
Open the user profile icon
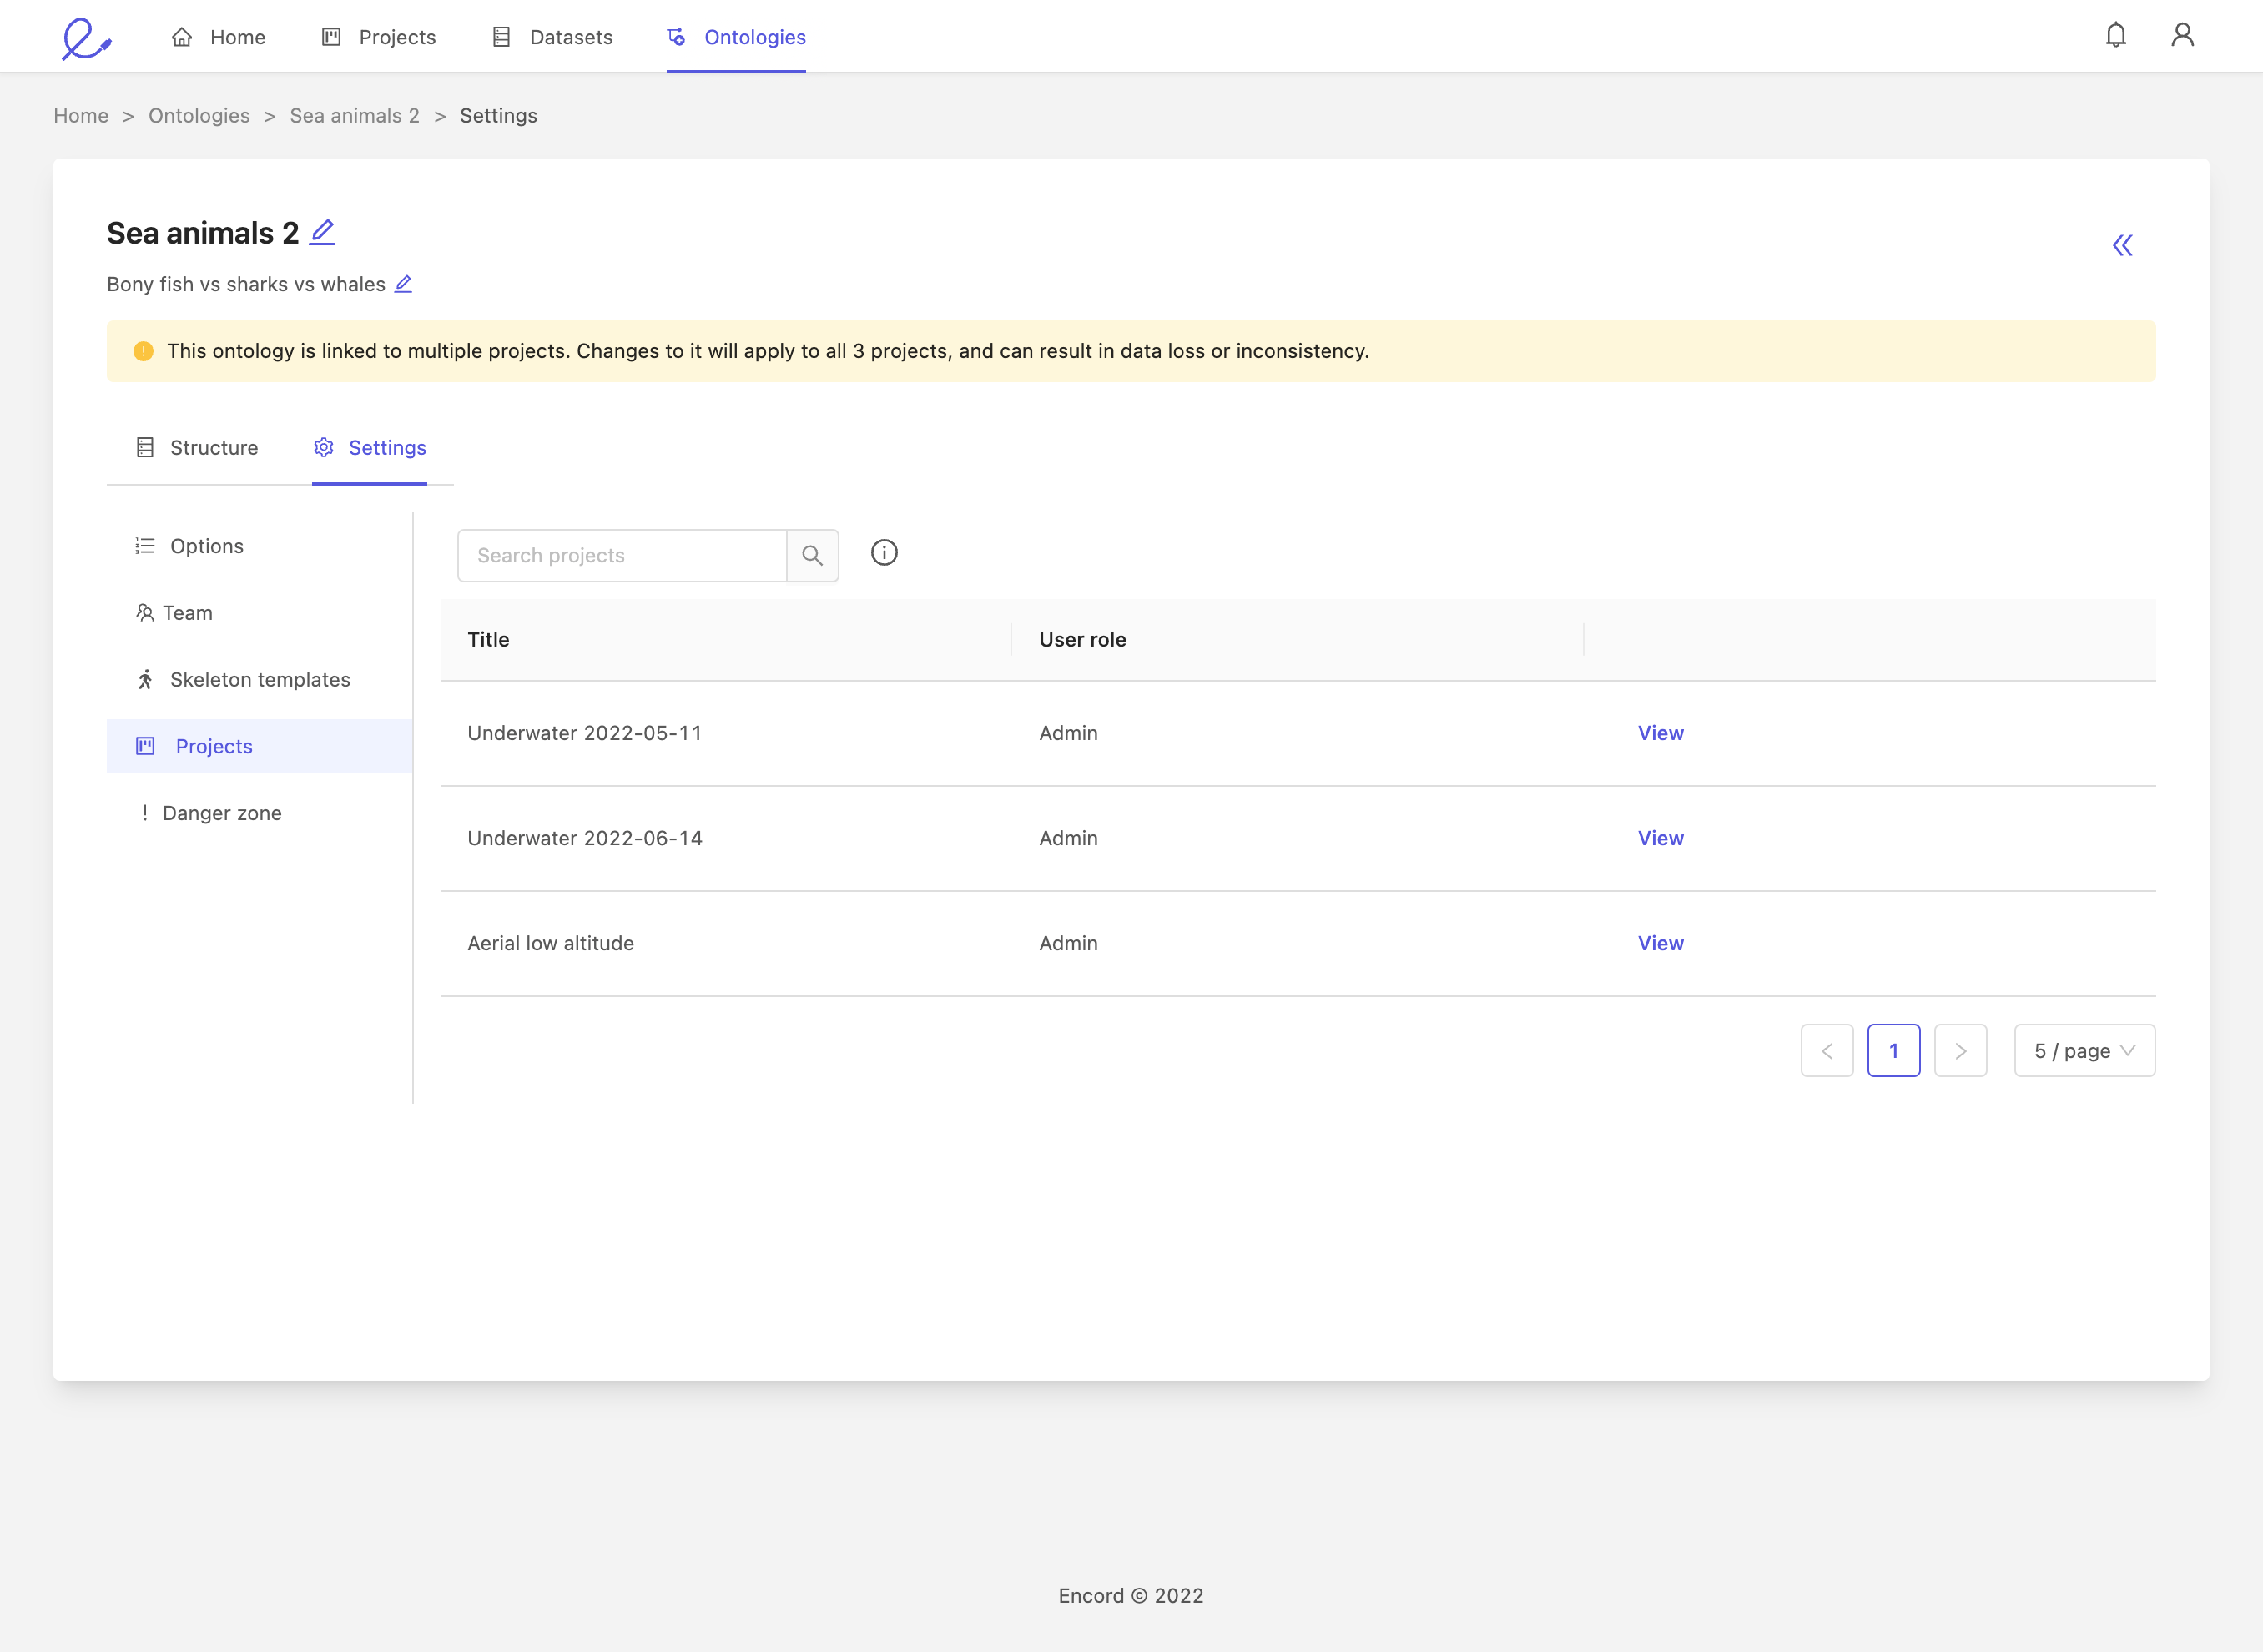pyautogui.click(x=2183, y=36)
